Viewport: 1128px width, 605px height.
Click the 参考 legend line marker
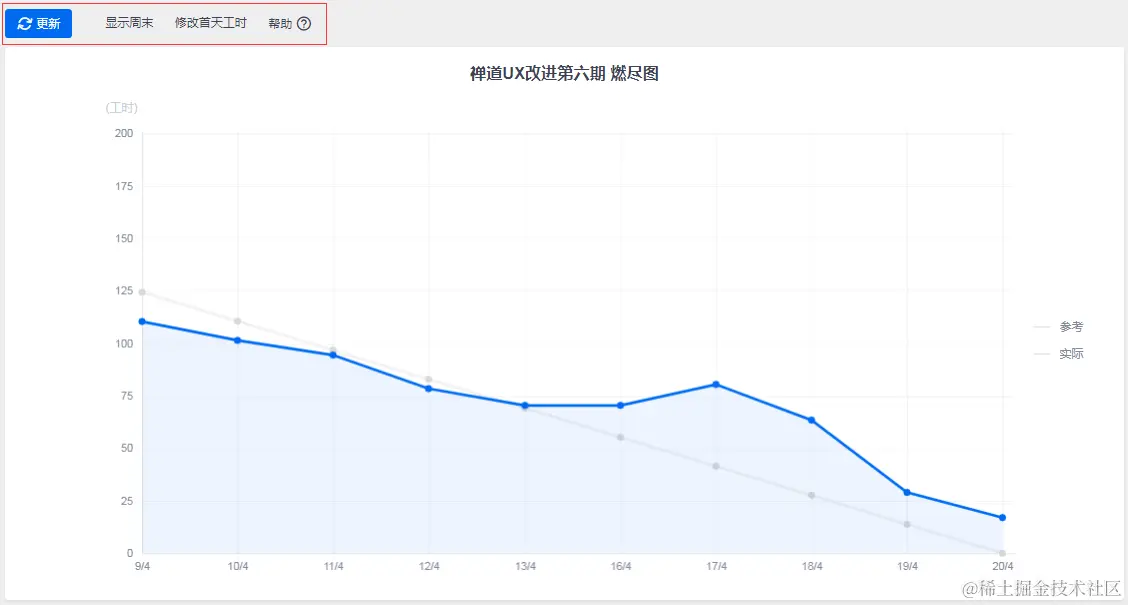[1040, 326]
